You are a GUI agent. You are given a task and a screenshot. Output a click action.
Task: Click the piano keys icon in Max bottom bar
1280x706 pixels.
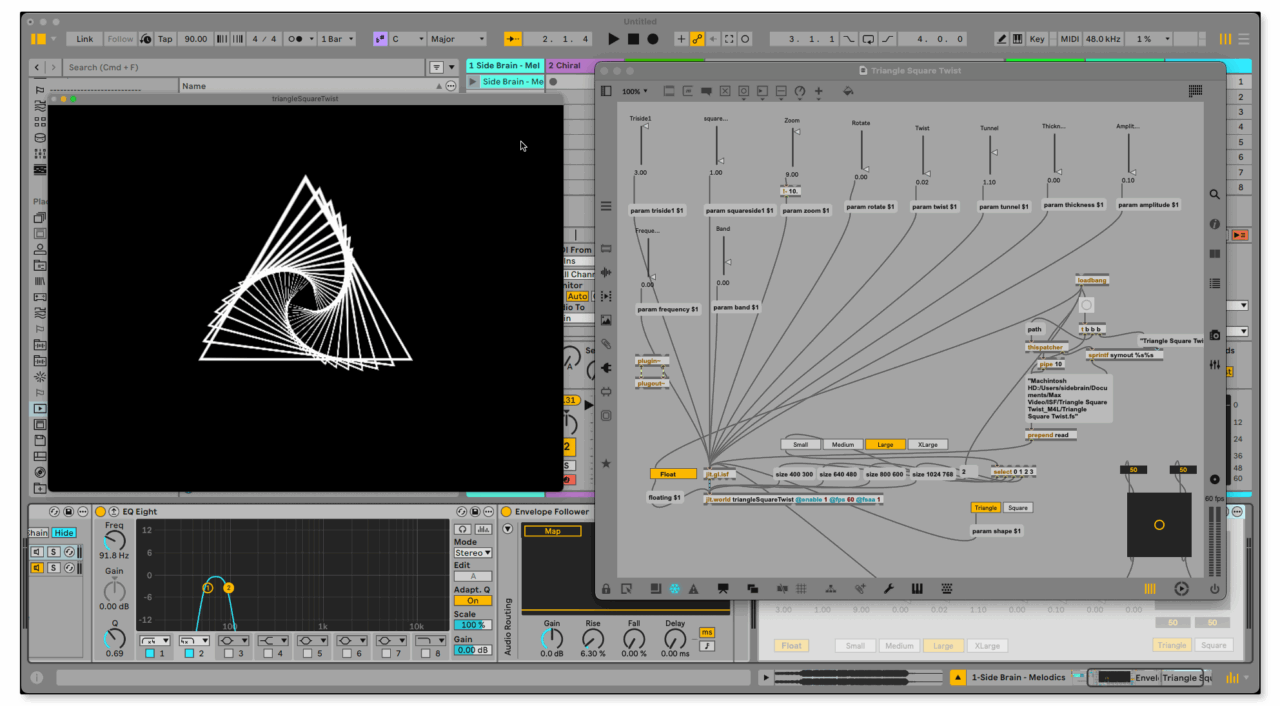click(917, 589)
